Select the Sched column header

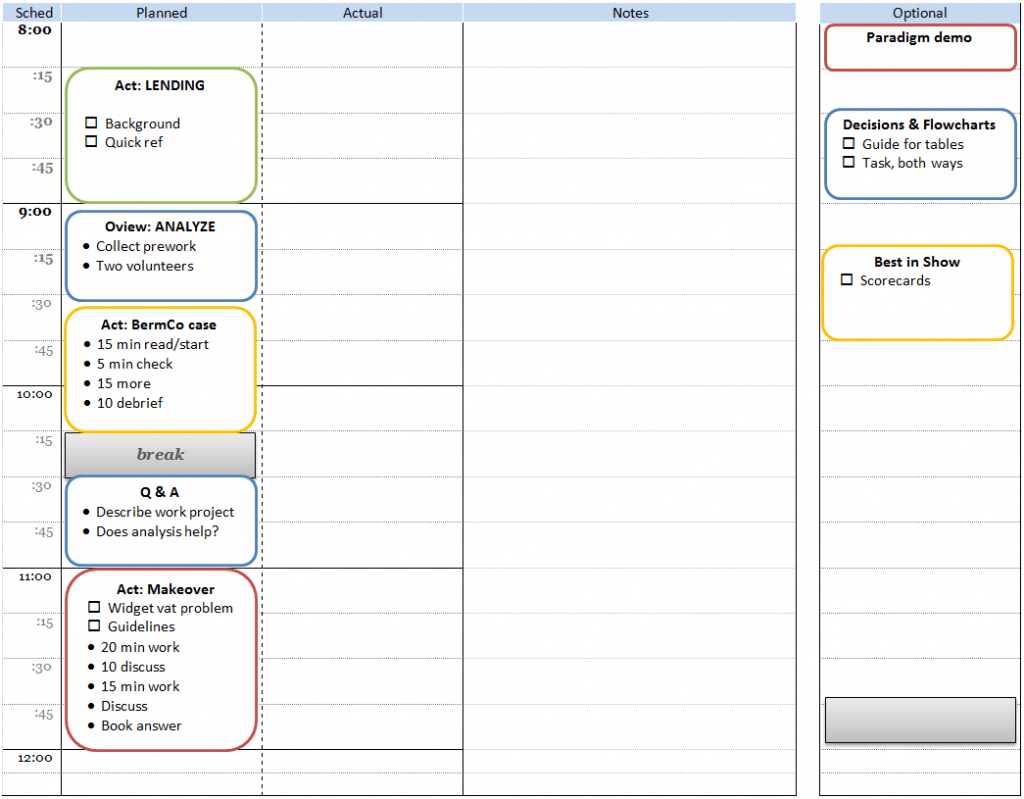click(34, 12)
